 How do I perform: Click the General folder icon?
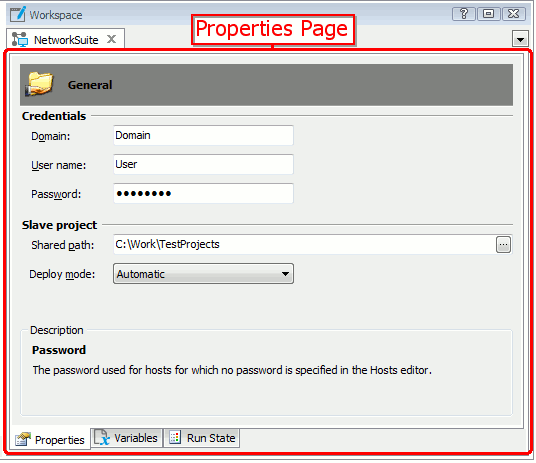pyautogui.click(x=39, y=84)
